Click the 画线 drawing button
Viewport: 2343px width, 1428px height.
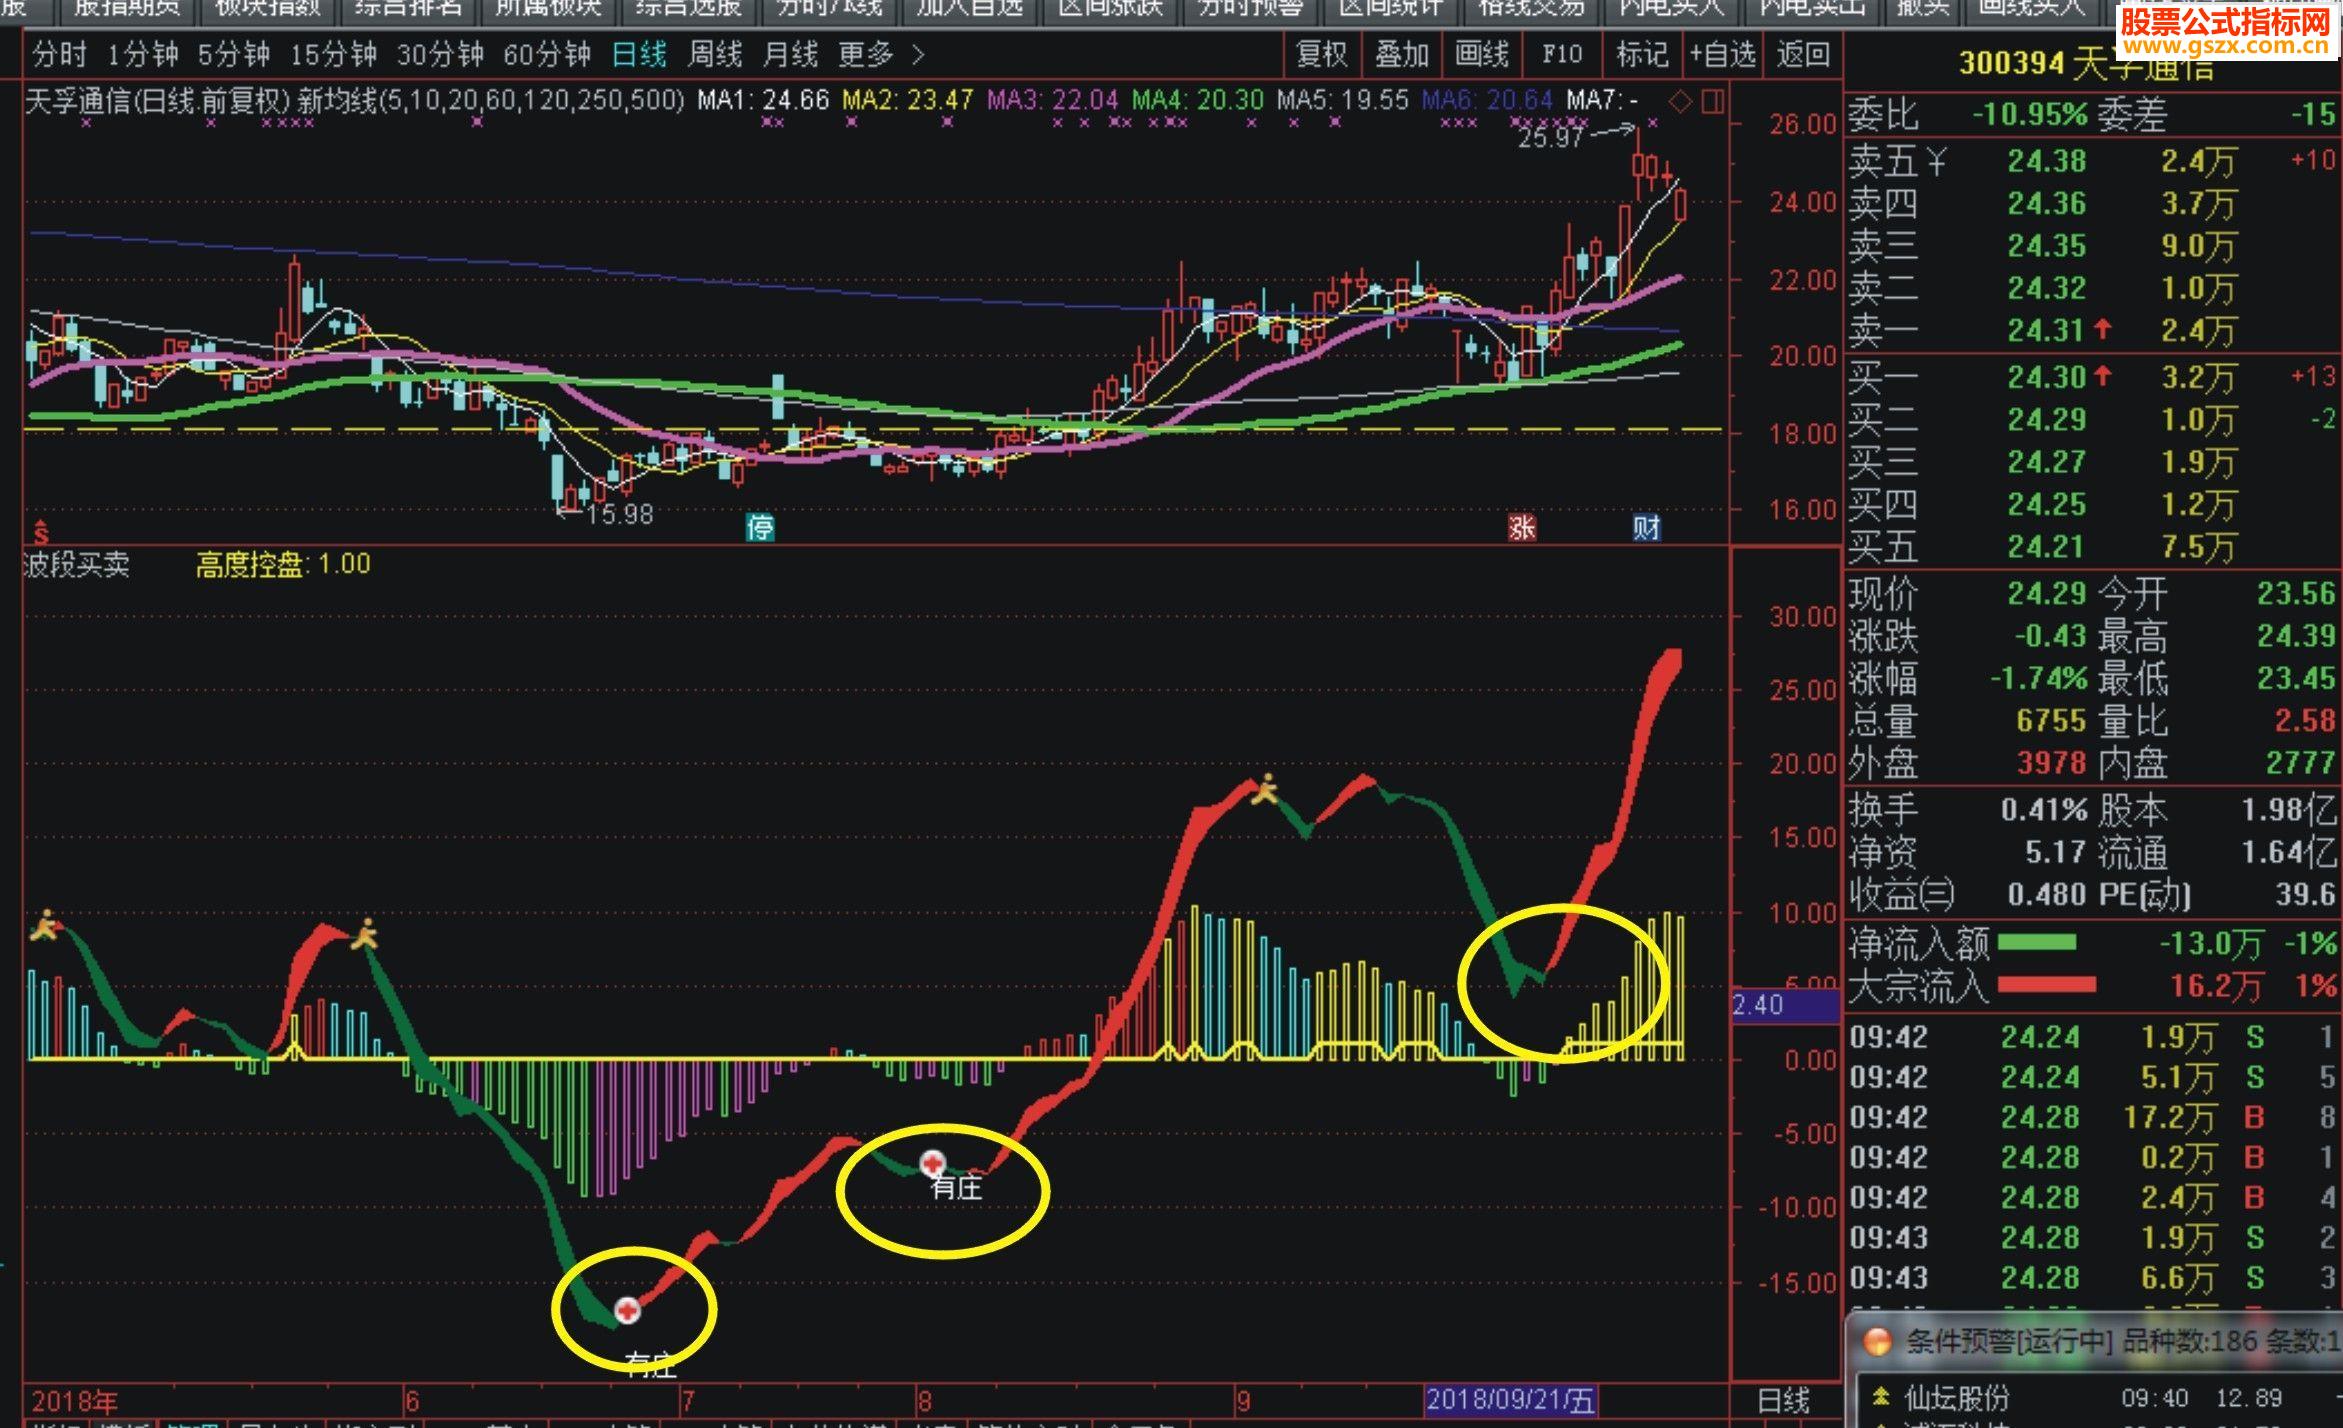pos(1482,54)
